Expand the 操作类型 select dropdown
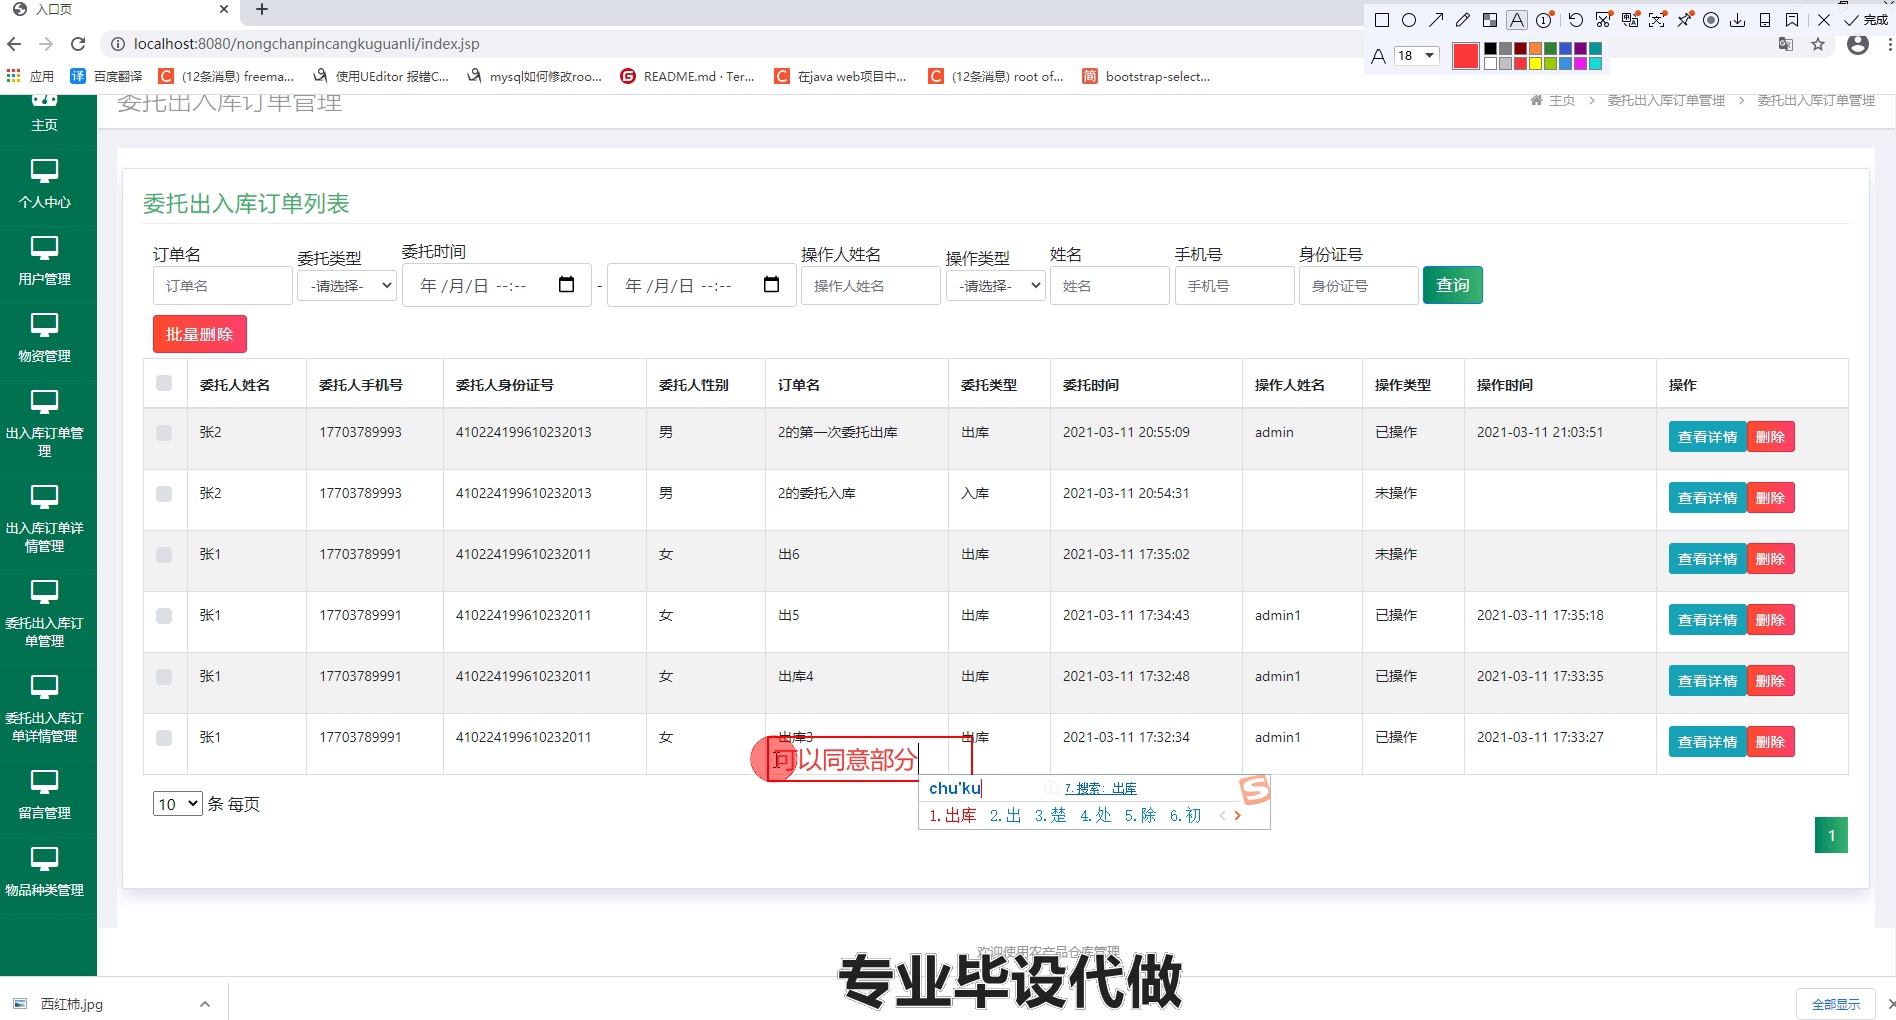 pos(995,286)
